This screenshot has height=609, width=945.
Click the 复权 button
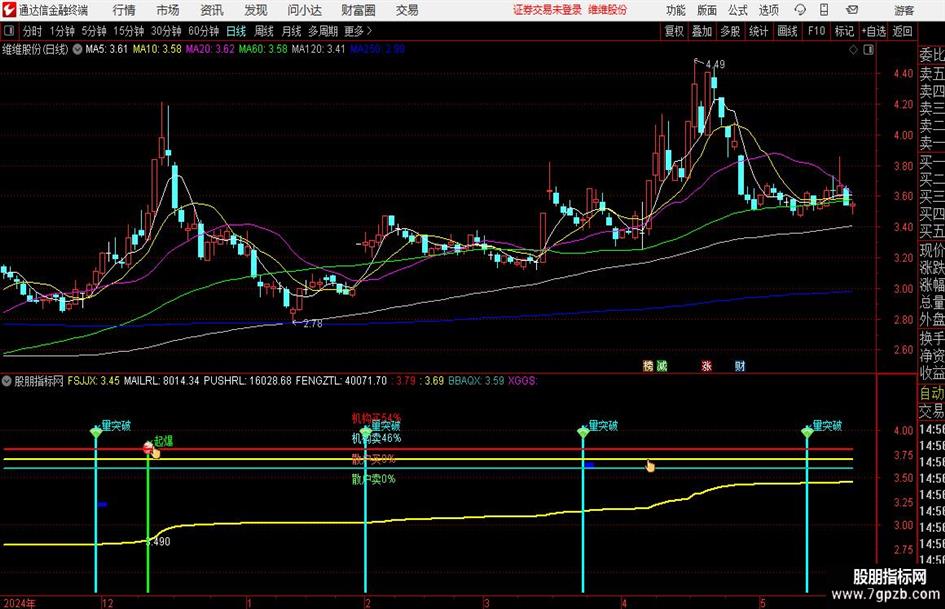[674, 31]
